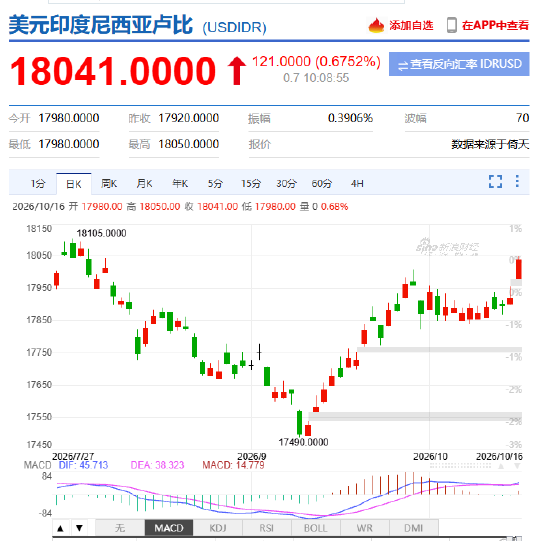
Task: Click the flame icon beside 添加自选
Action: click(x=376, y=25)
